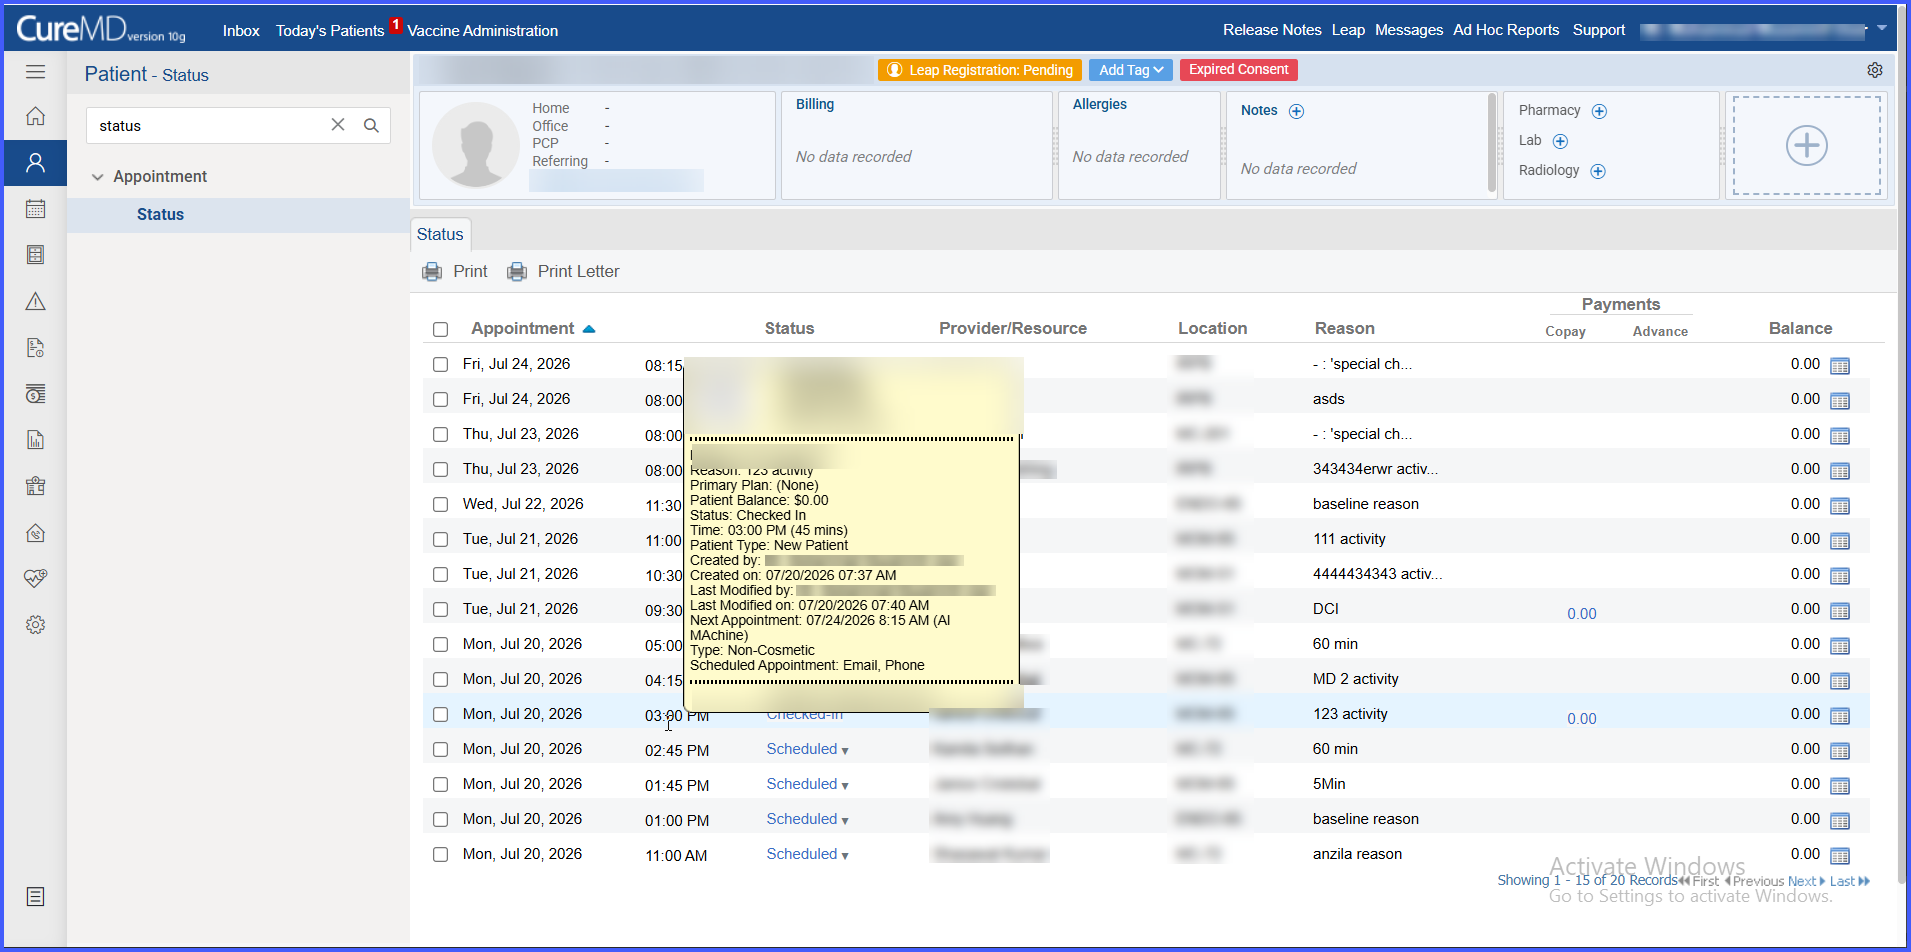This screenshot has width=1911, height=952.
Task: Clear the status search text
Action: (x=338, y=125)
